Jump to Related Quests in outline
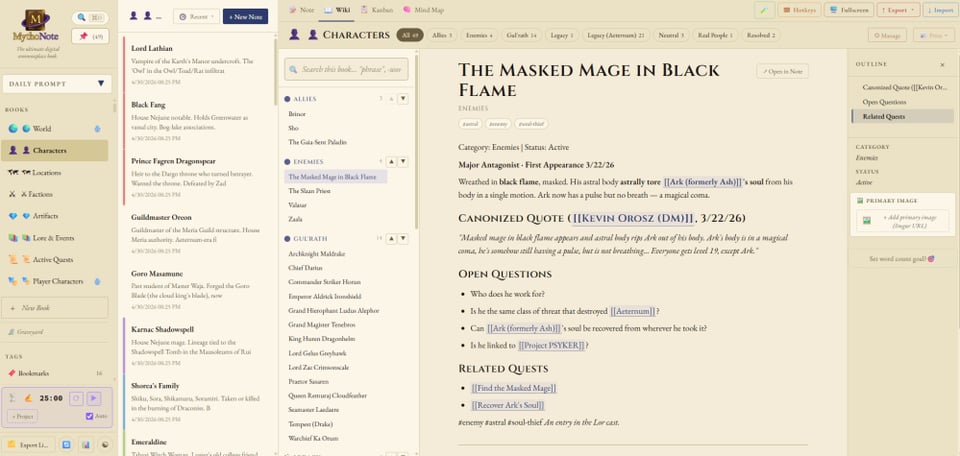The image size is (960, 456). (901, 116)
